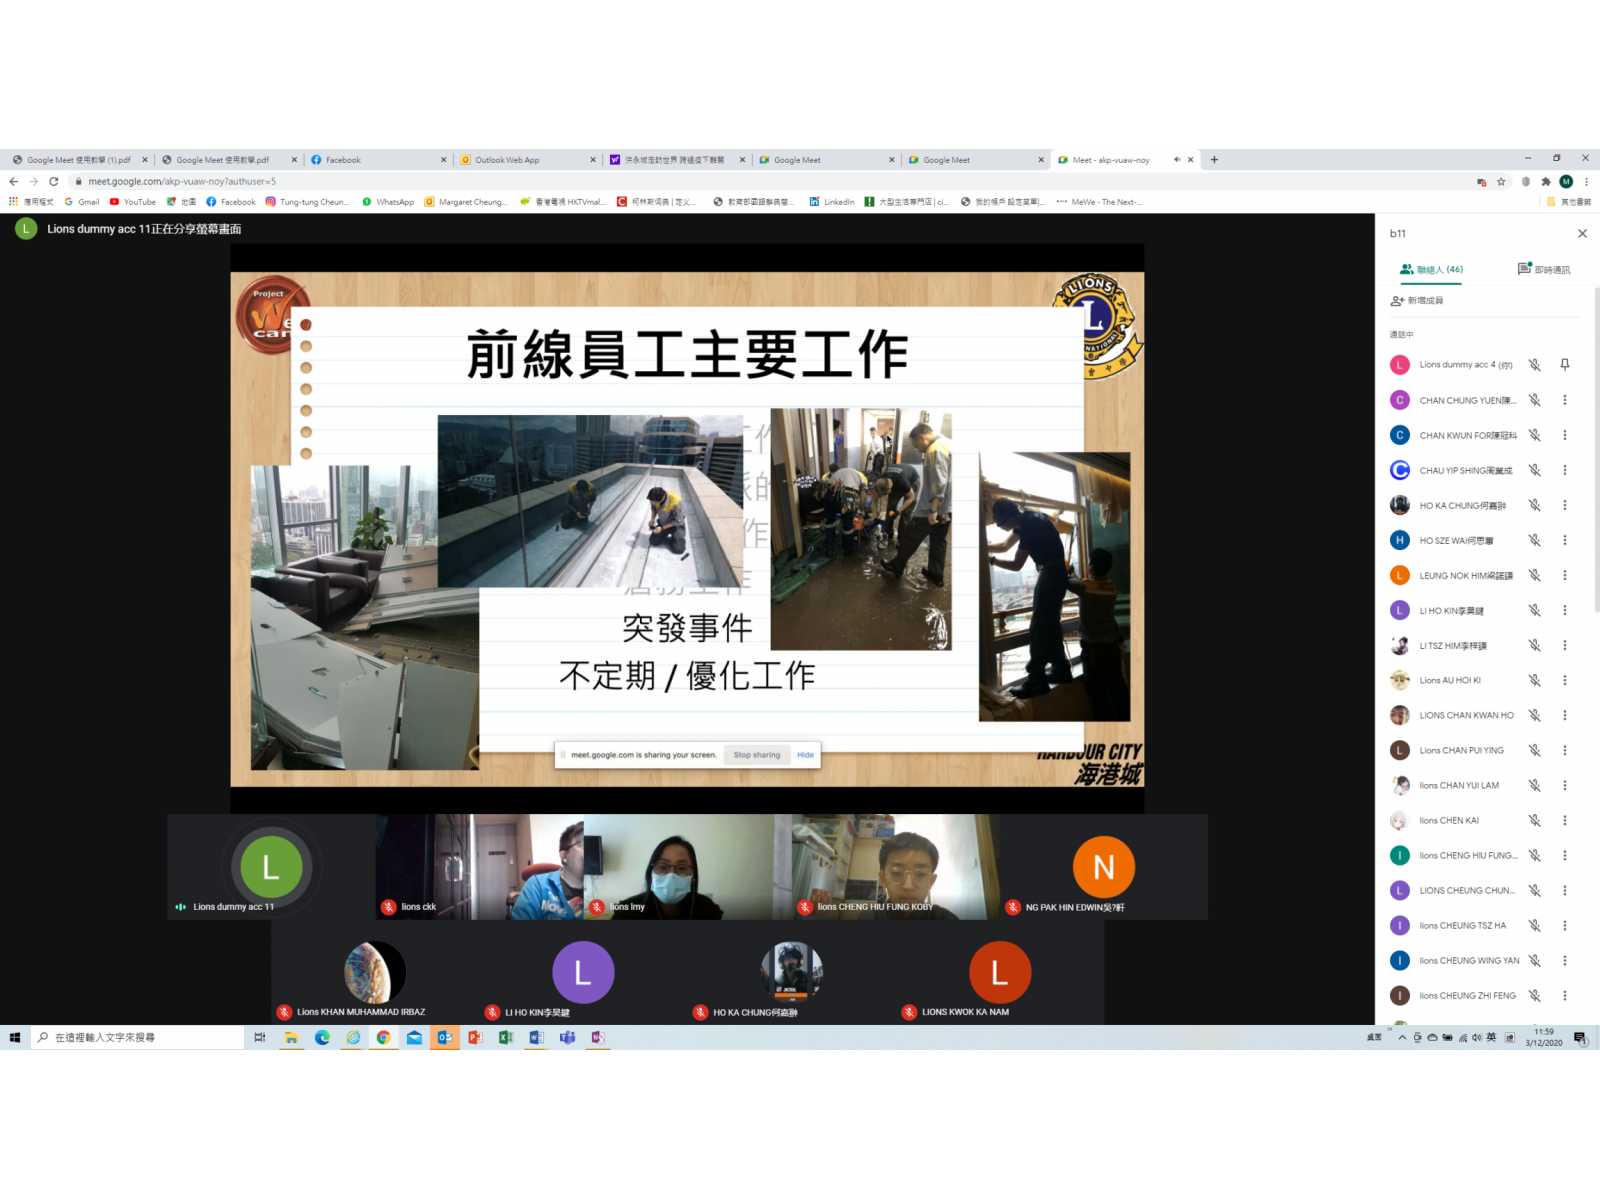Bookmark this page with the star icon
The width and height of the screenshot is (1600, 1200).
coord(1501,182)
